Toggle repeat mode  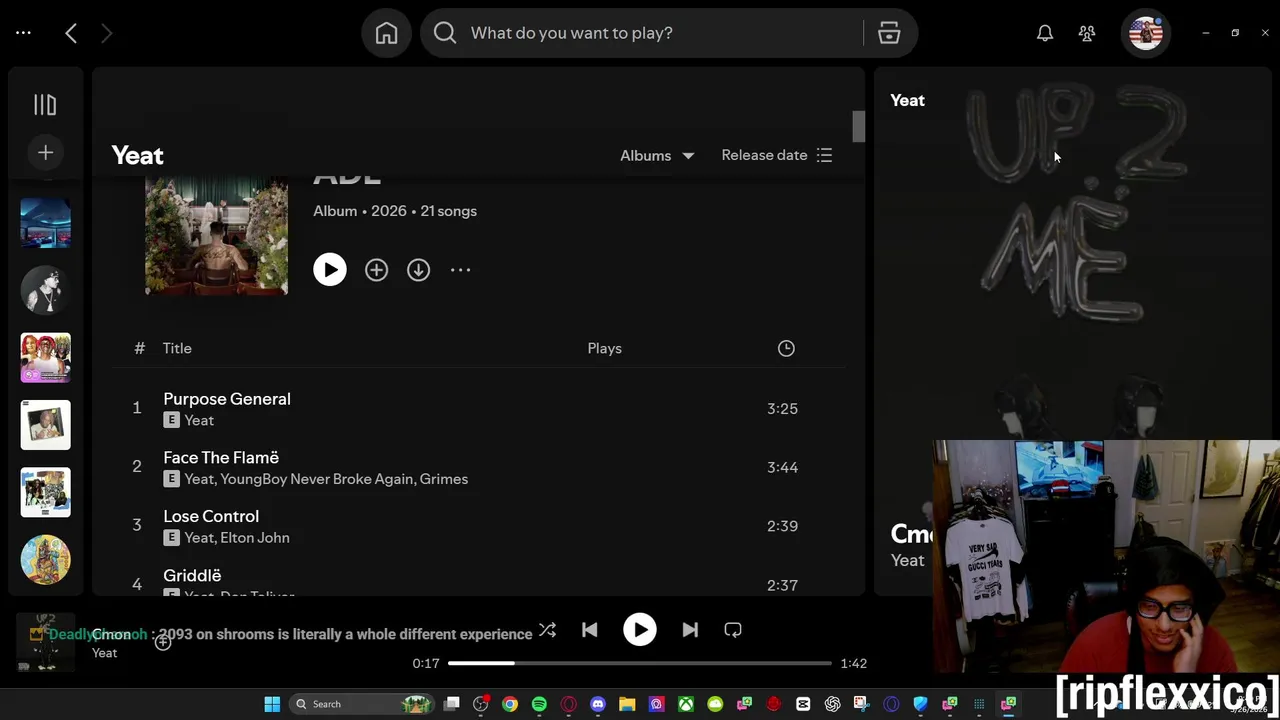tap(733, 630)
